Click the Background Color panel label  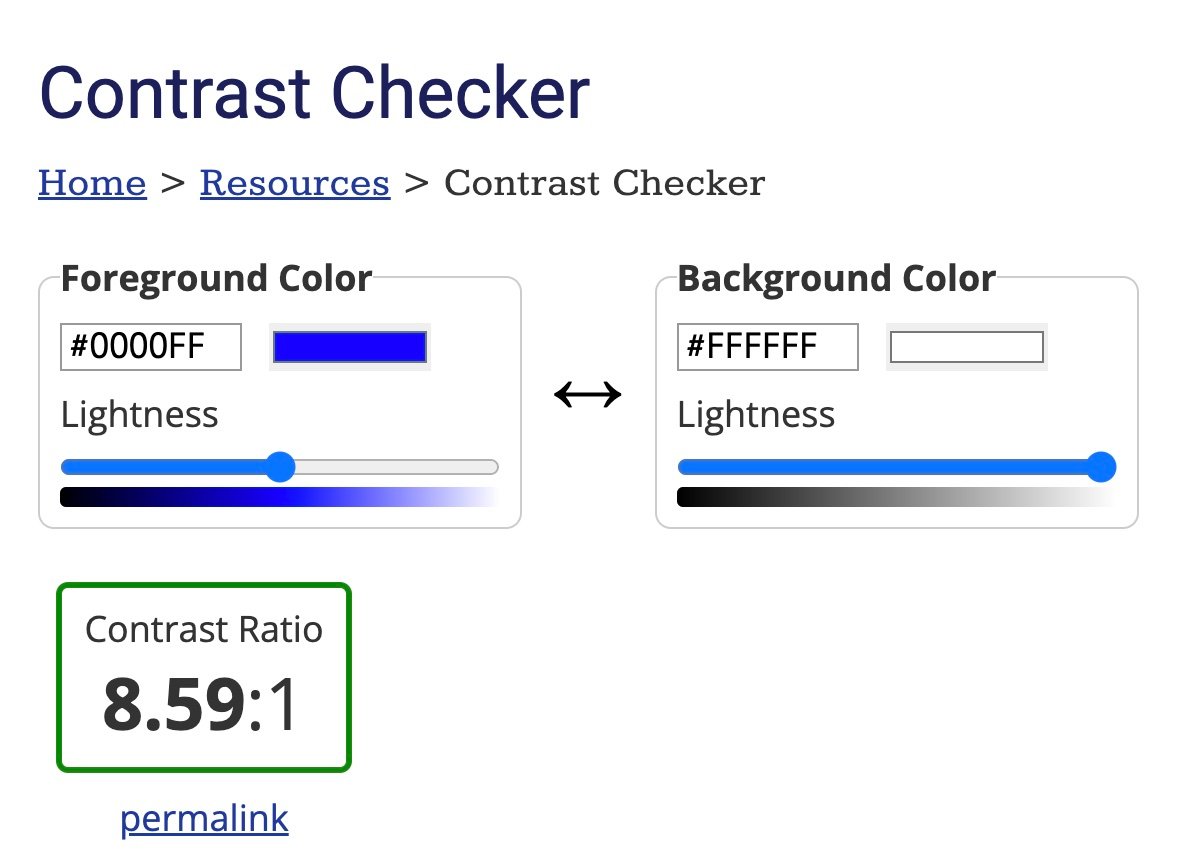point(836,278)
